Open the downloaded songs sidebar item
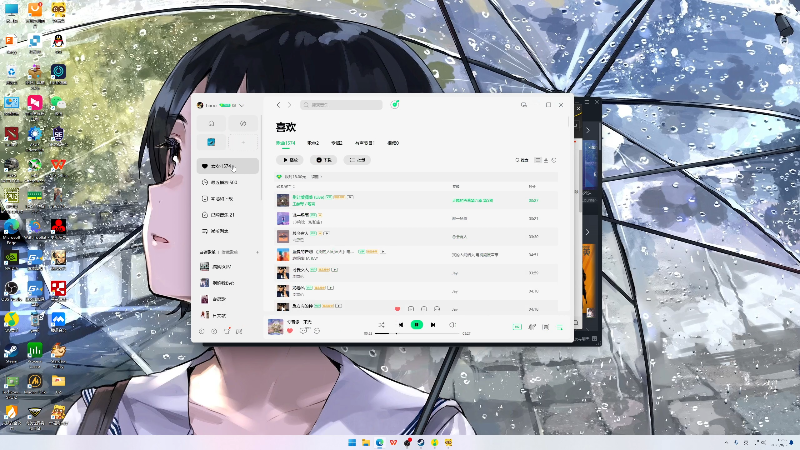The image size is (800, 450). [228, 215]
